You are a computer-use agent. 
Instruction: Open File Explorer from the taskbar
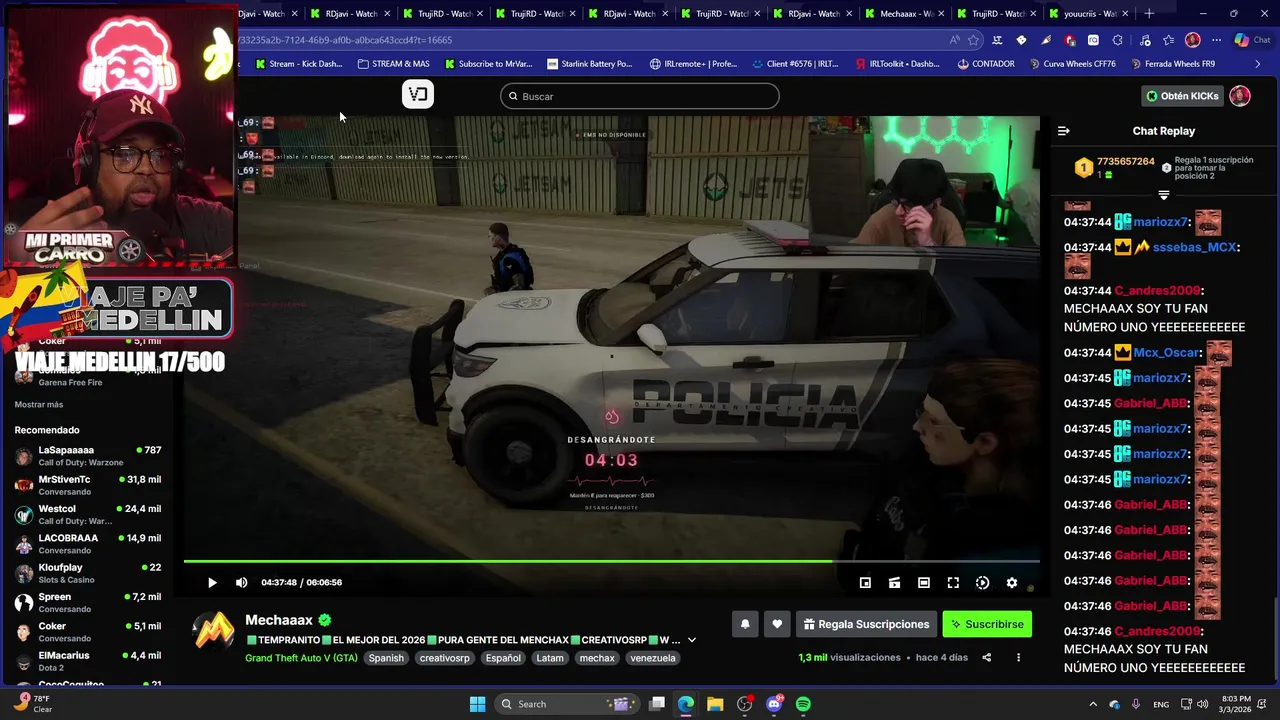(x=715, y=704)
